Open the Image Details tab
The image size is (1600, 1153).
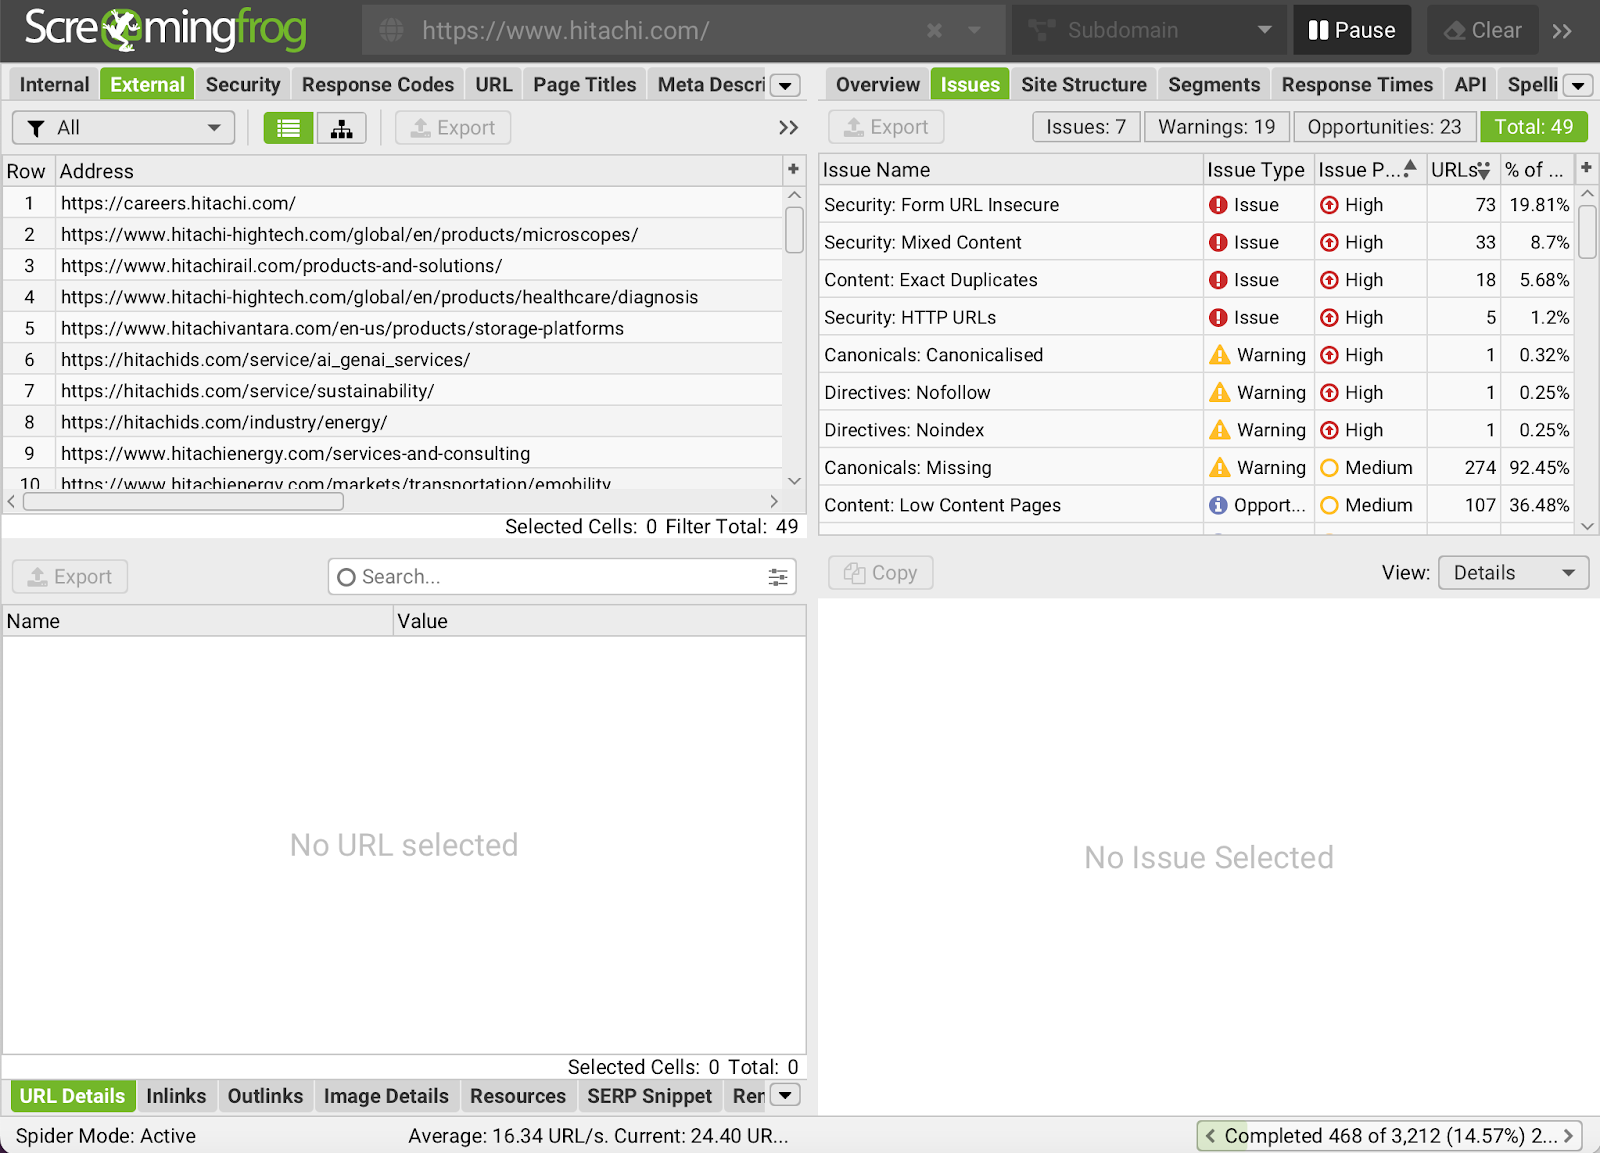click(386, 1096)
